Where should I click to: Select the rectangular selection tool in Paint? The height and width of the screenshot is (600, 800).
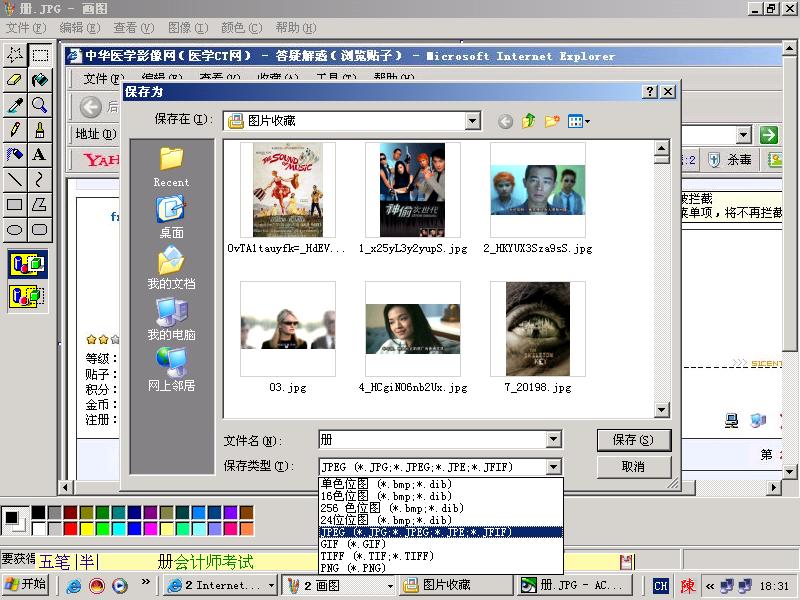[40, 54]
